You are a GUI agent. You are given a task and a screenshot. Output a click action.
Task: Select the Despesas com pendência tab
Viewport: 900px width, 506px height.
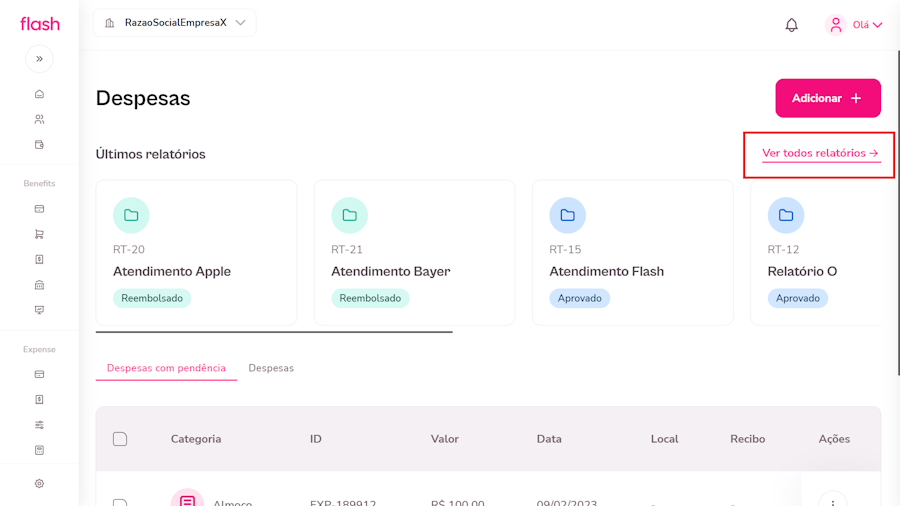[166, 368]
